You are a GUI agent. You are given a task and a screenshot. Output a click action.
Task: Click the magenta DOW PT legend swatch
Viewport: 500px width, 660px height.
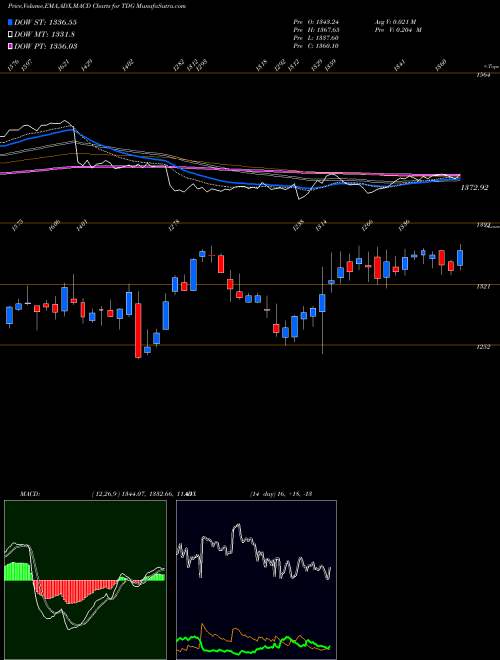(10, 46)
